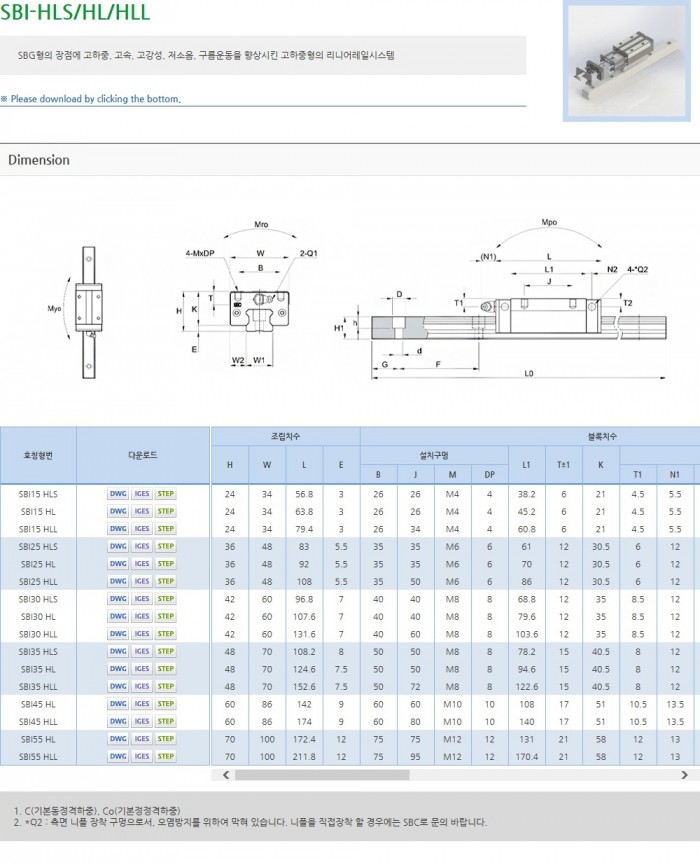
Task: Select the SBI45 HLL model name cell
Action: 38,722
